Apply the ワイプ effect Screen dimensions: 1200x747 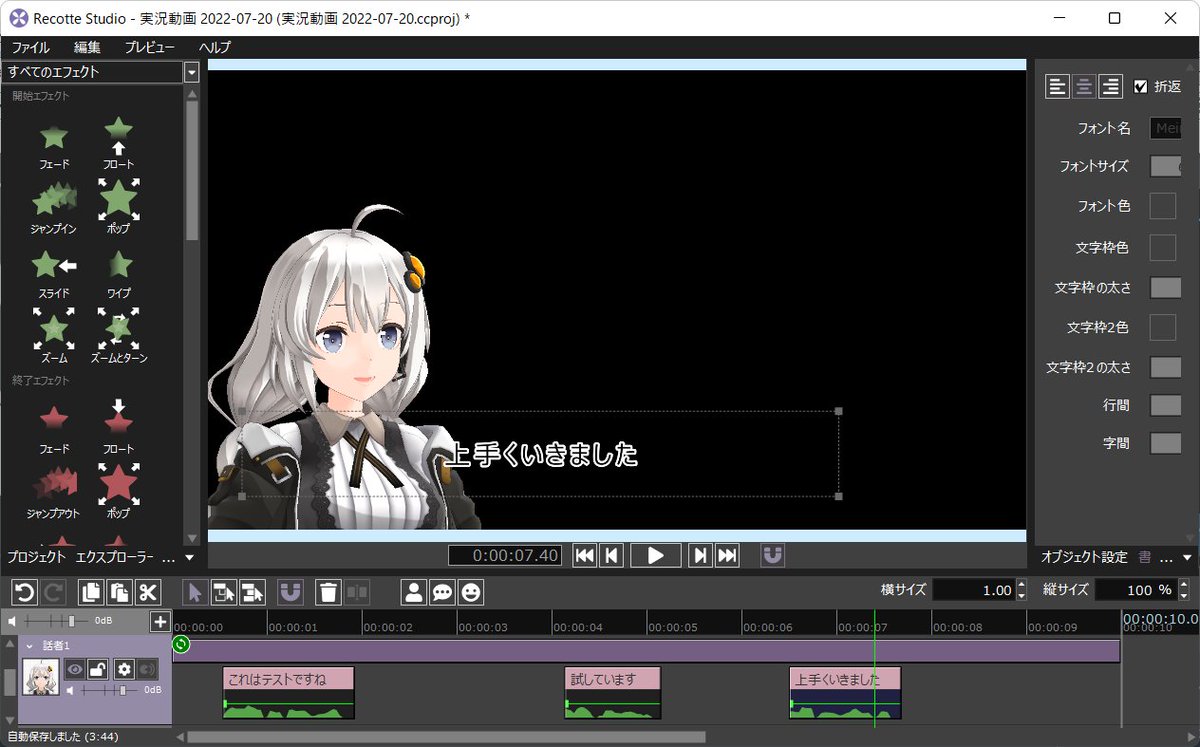click(x=118, y=273)
